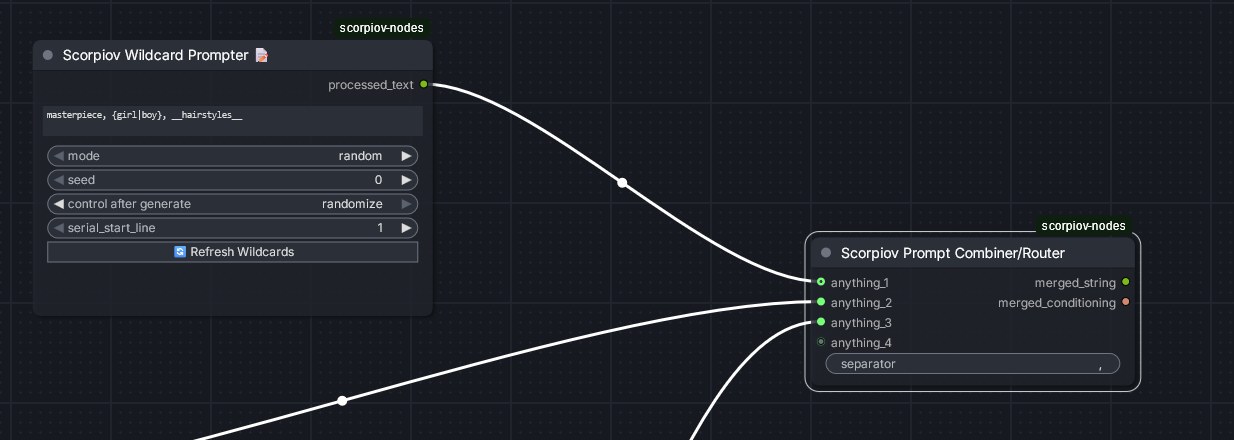Decrease mode with left arrow

point(58,156)
